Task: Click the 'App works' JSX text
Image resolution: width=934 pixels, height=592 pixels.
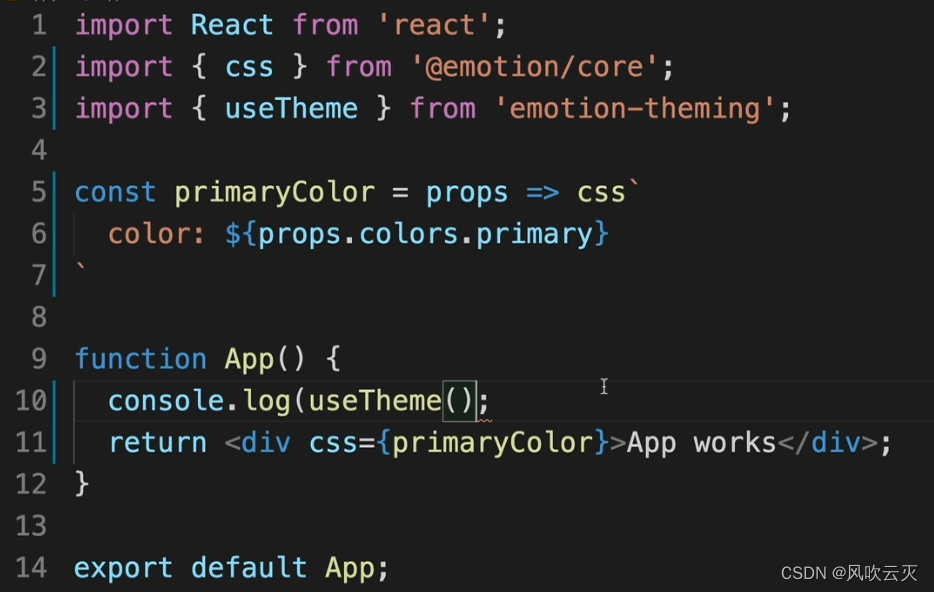Action: pyautogui.click(x=701, y=443)
